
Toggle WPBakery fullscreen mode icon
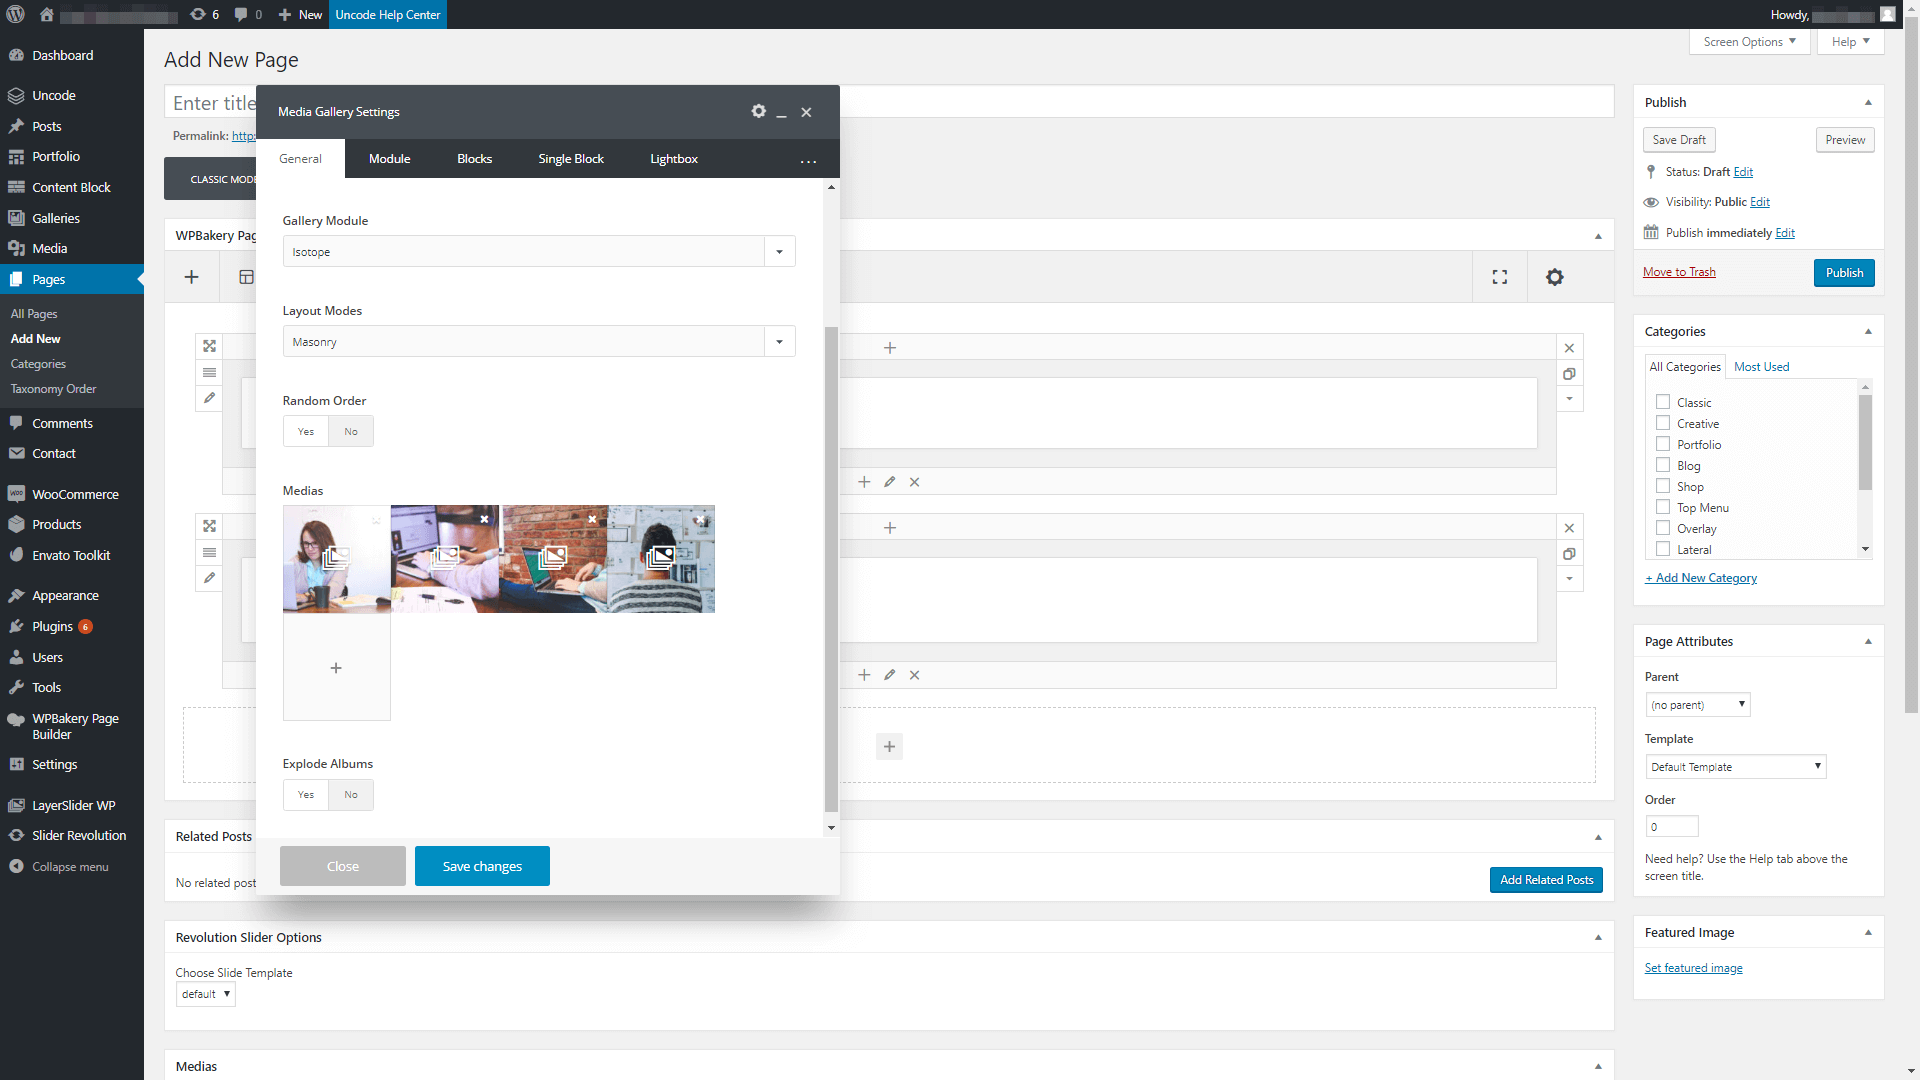[1500, 277]
